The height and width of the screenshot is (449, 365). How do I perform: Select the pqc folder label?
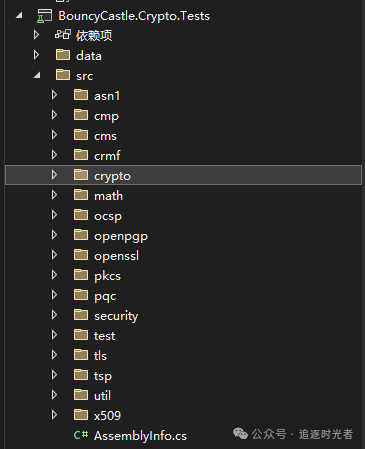[x=105, y=296]
